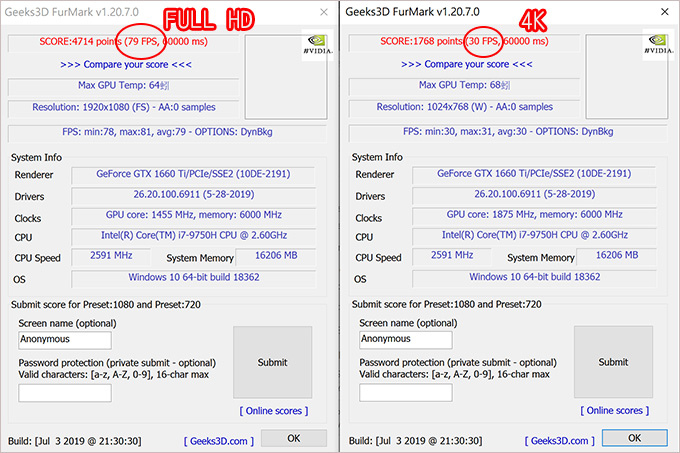Click Submit button in left FurMark window
This screenshot has height=453, width=680.
point(272,362)
